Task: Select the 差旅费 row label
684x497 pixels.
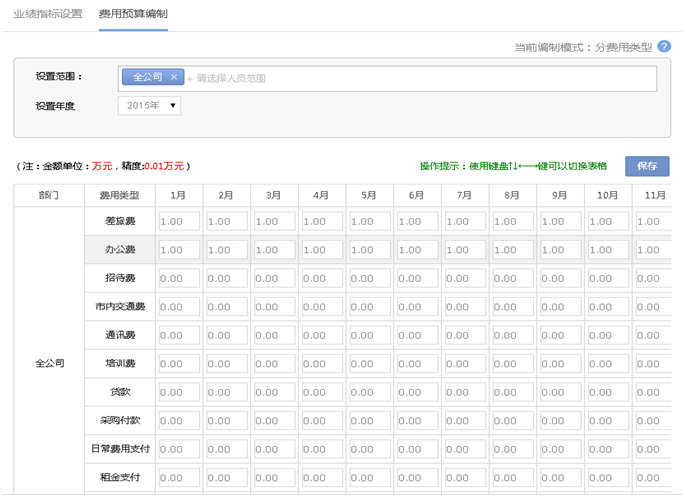Action: pos(120,221)
